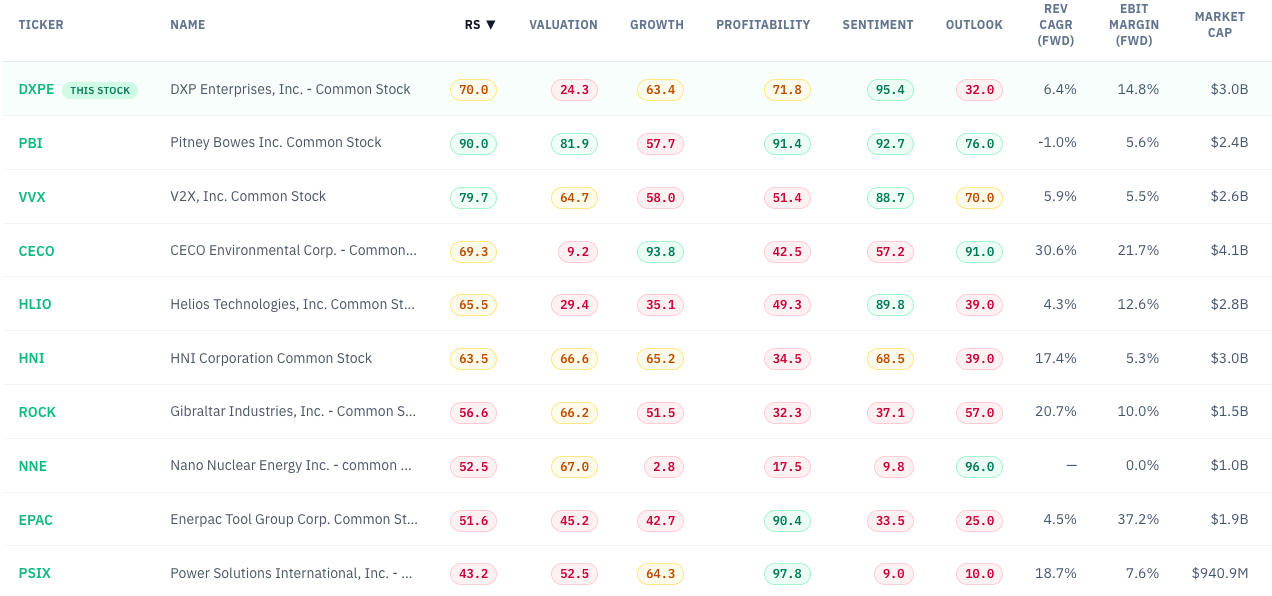Click CECO's growth score badge 93.8

tap(660, 252)
